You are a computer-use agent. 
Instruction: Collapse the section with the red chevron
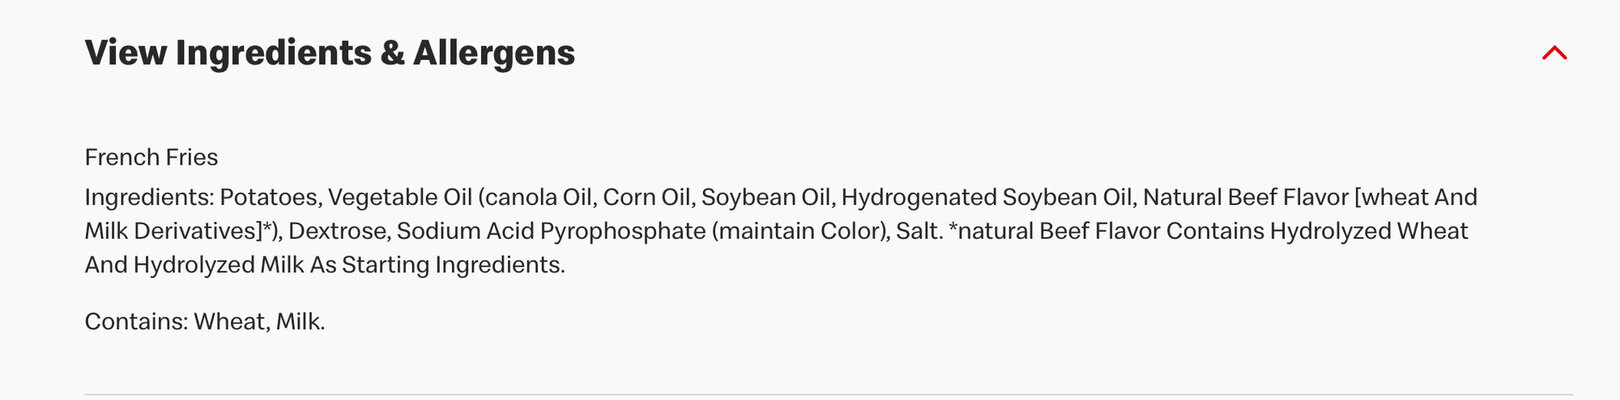(x=1554, y=53)
